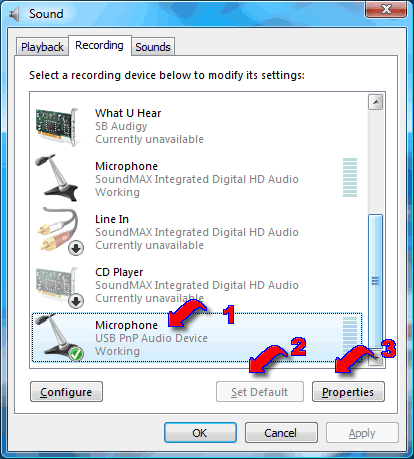Click the SoundMAX Microphone device icon
Image resolution: width=414 pixels, height=459 pixels.
coord(57,178)
